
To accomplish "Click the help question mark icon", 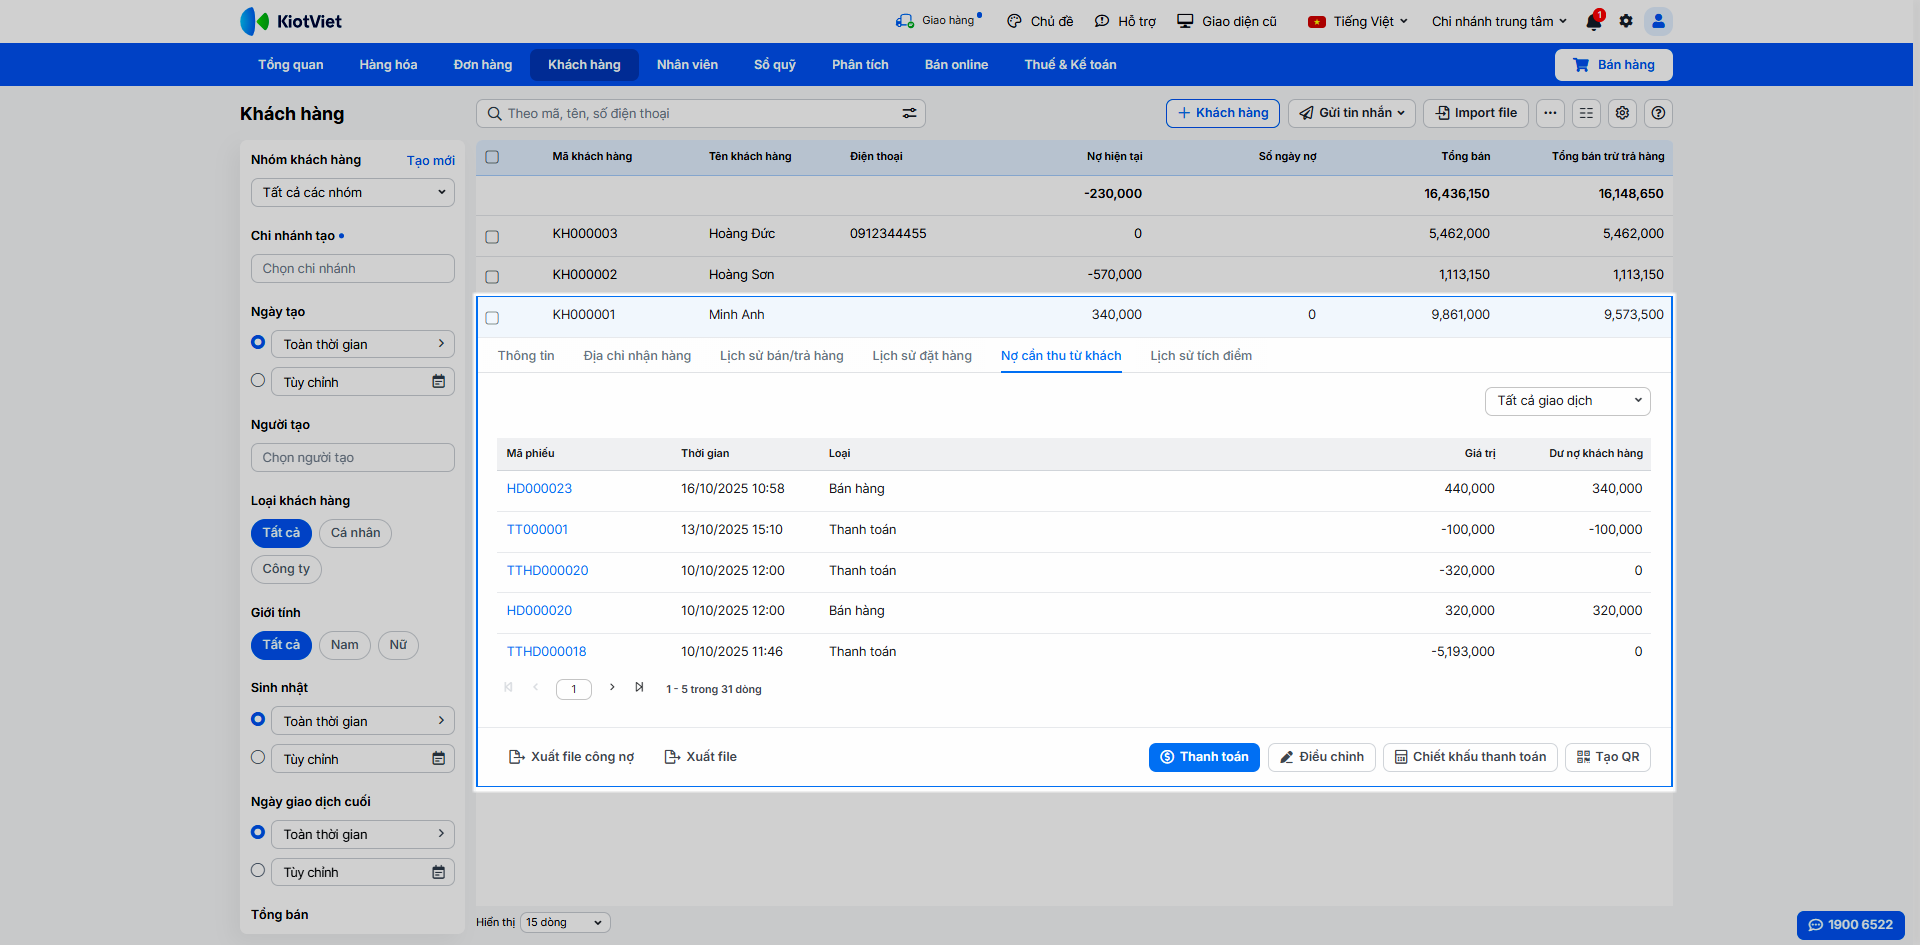I will click(x=1658, y=113).
